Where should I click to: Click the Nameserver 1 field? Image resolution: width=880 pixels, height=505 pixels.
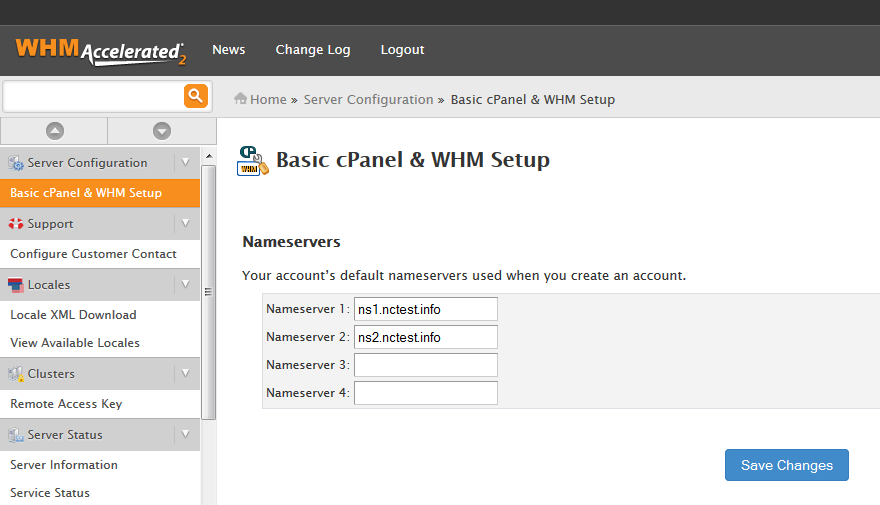pyautogui.click(x=425, y=309)
